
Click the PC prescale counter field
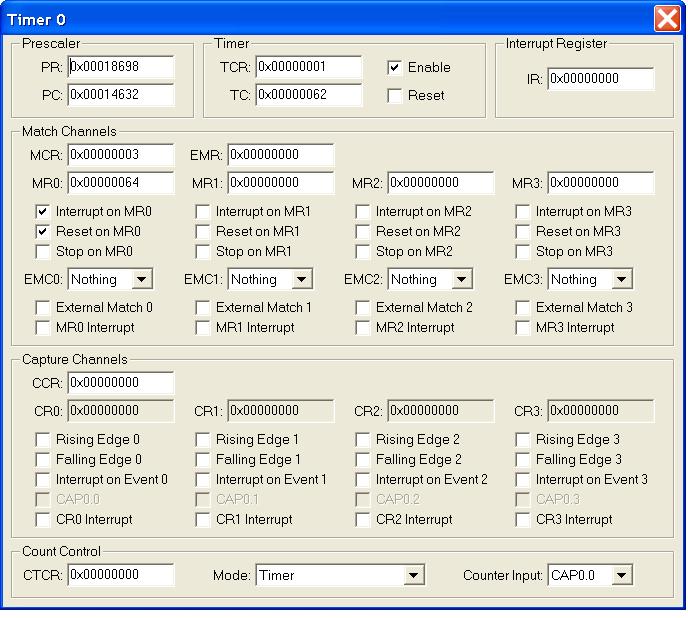pos(121,95)
